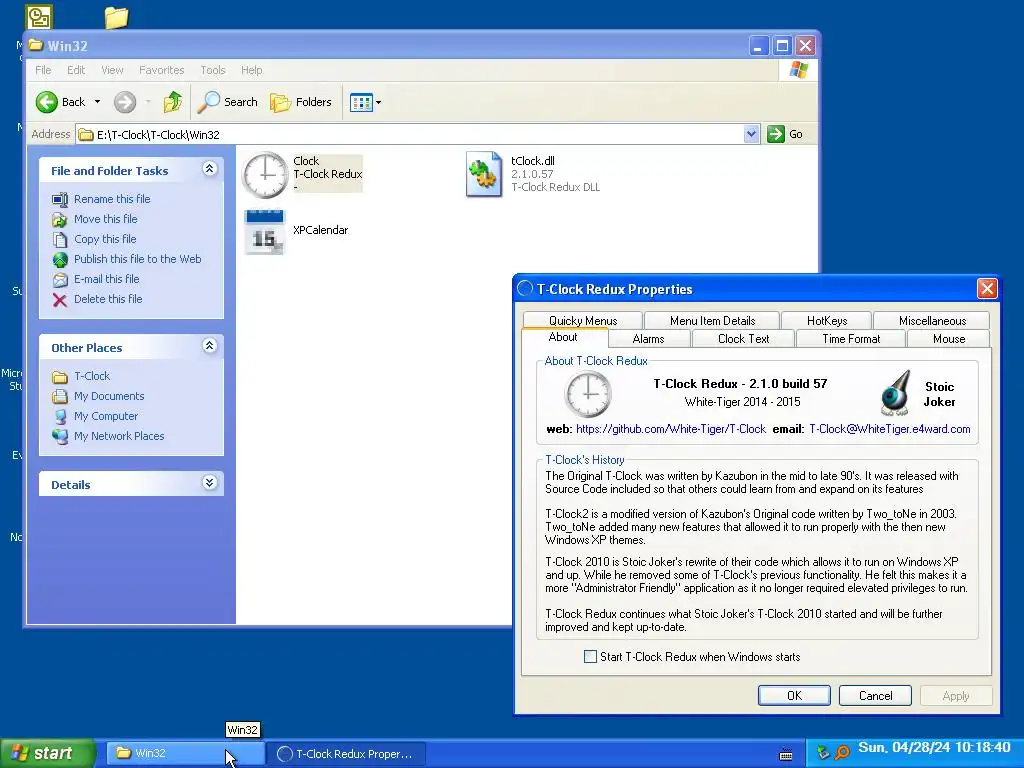Open the Views dropdown arrow
This screenshot has height=768, width=1024.
click(x=378, y=102)
